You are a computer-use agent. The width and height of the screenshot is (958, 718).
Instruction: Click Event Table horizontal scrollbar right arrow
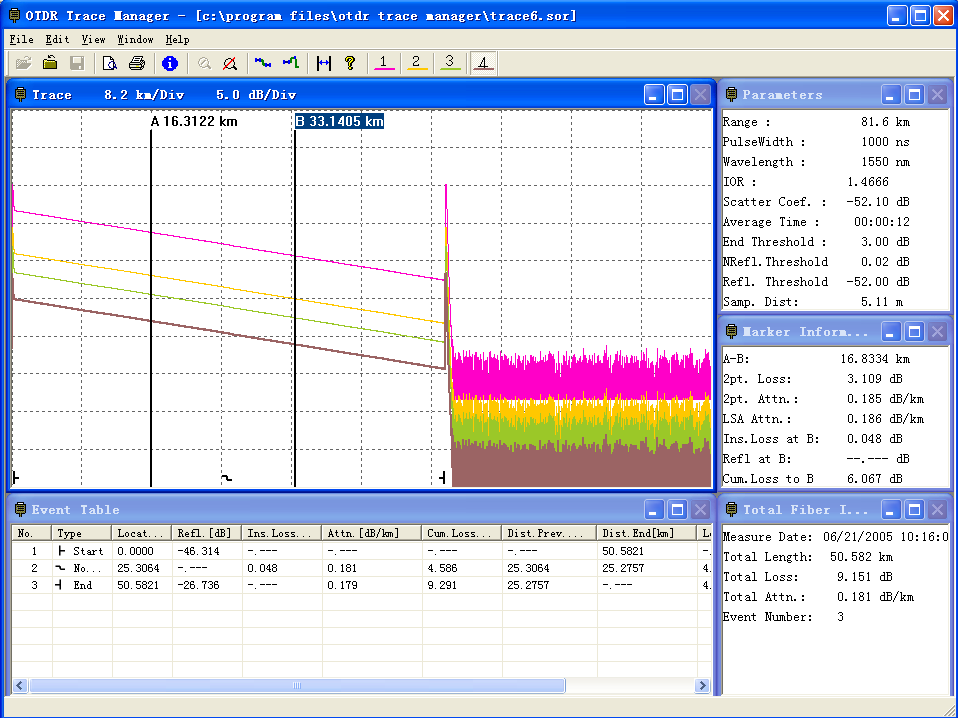pos(702,686)
